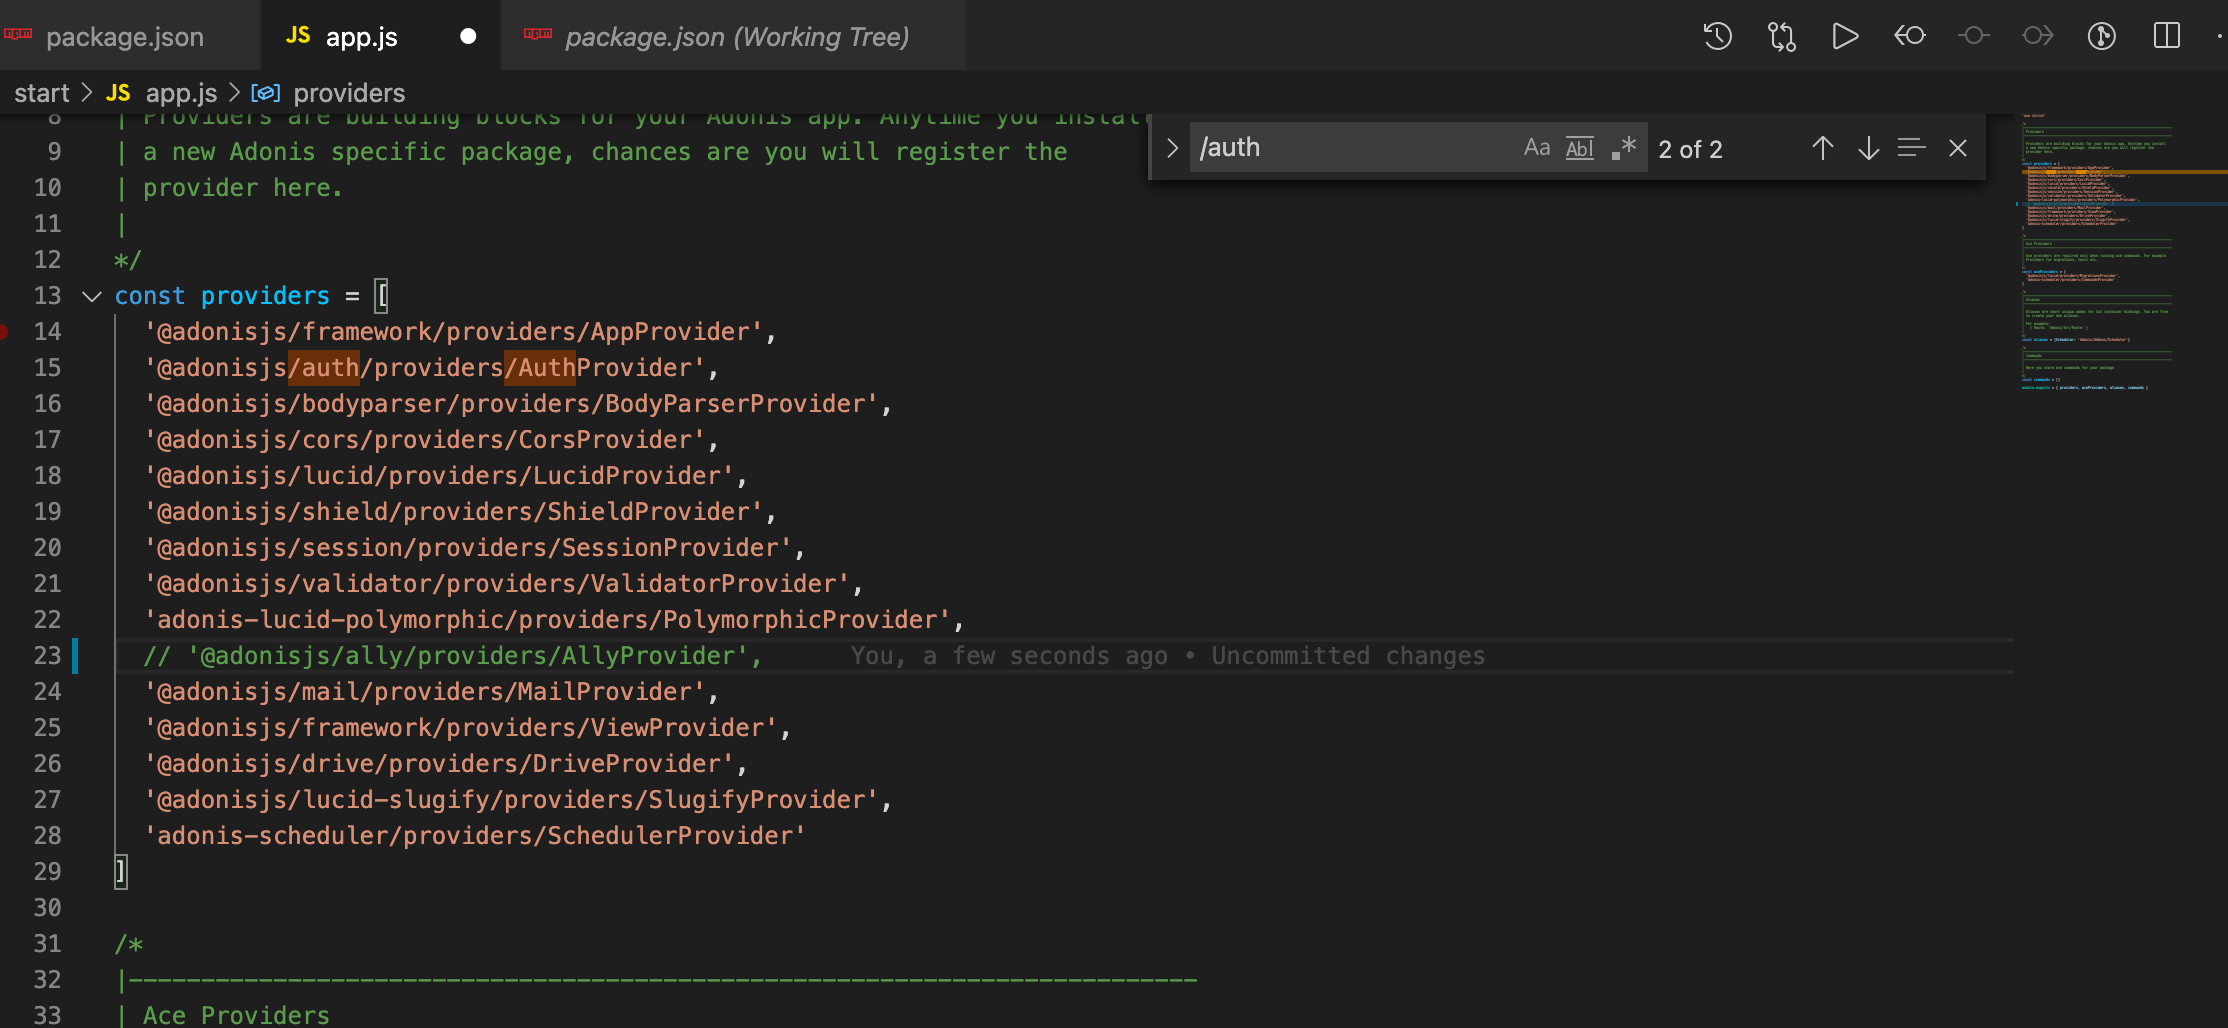The image size is (2228, 1028).
Task: Close the find widget
Action: (x=1958, y=149)
